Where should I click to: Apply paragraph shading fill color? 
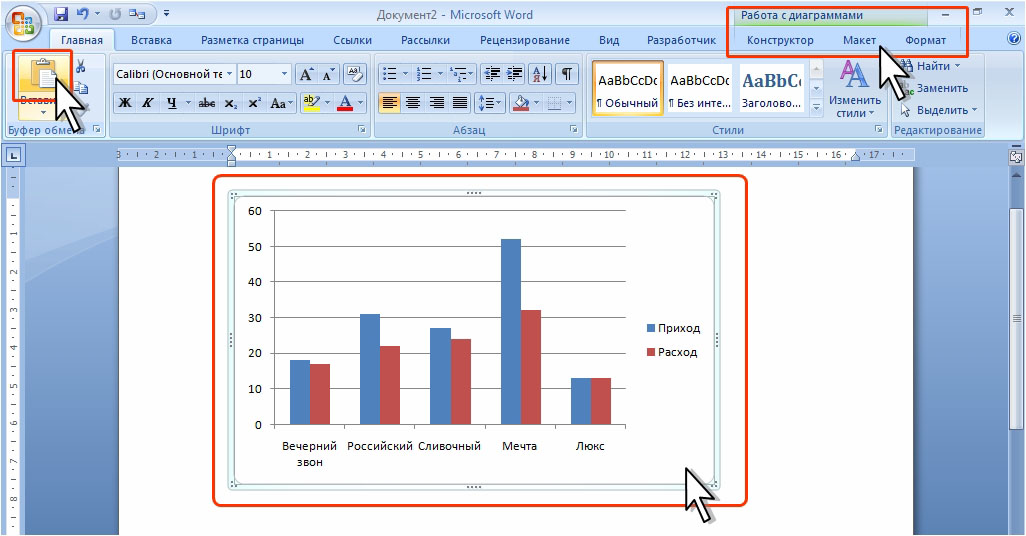tap(521, 103)
